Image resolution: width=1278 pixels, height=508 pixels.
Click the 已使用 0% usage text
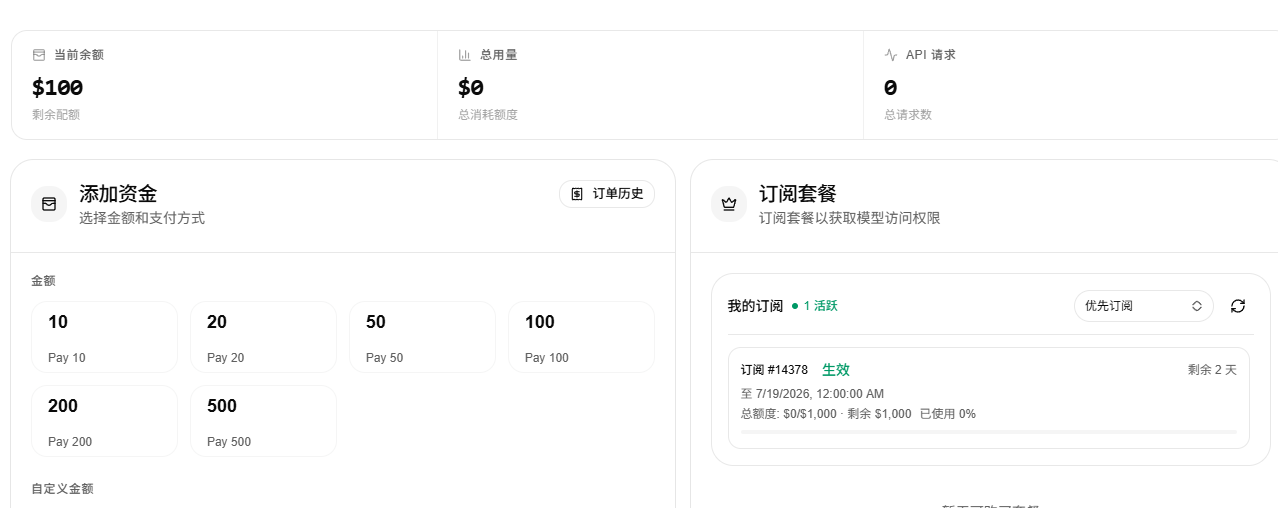pos(948,414)
